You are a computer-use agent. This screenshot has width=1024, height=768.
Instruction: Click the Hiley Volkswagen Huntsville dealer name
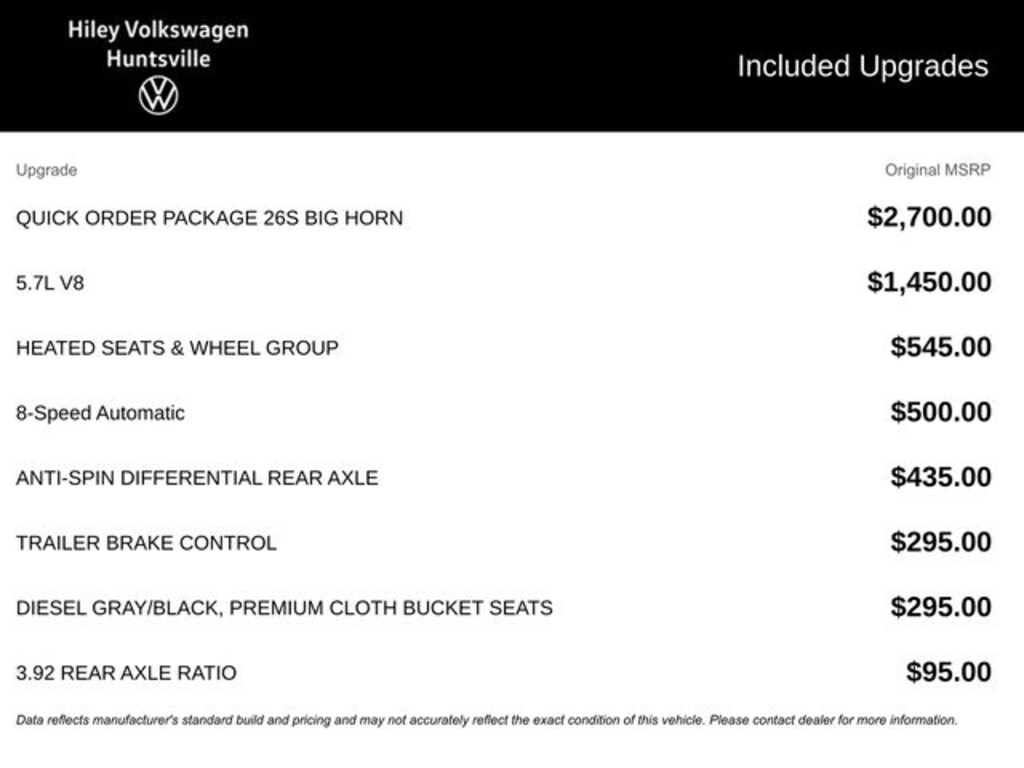coord(158,44)
